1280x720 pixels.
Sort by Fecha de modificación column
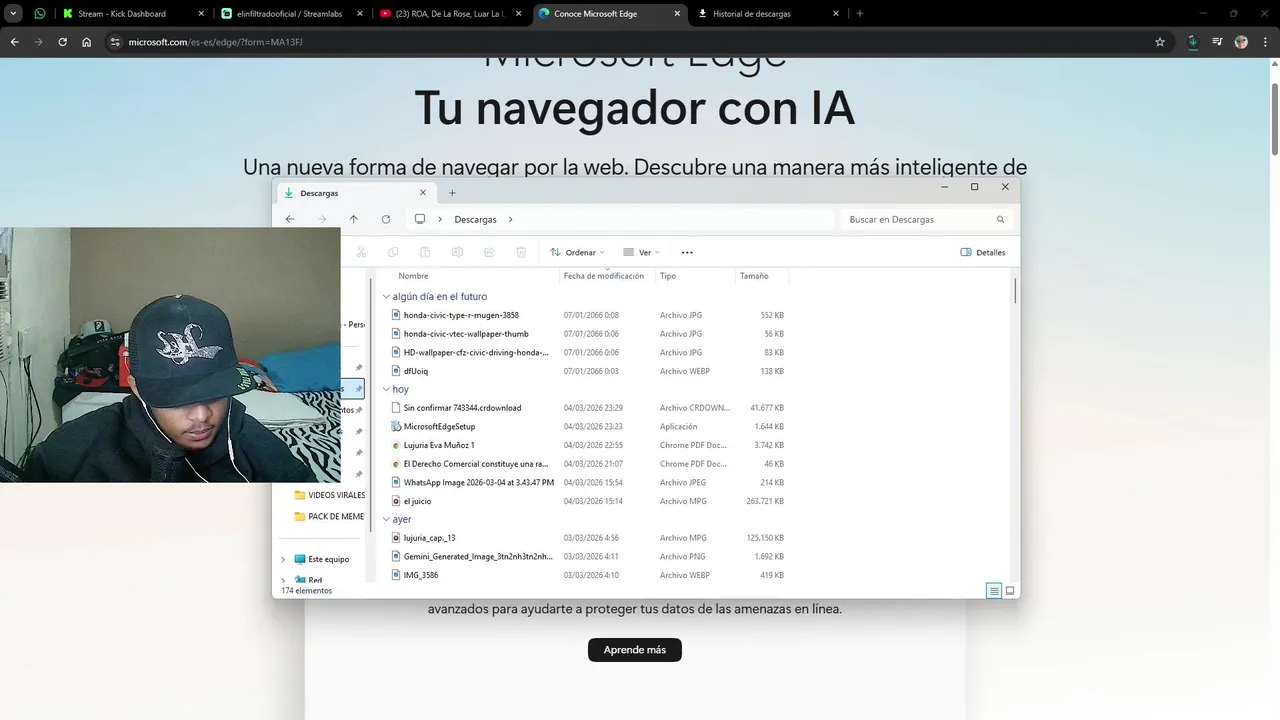[x=604, y=276]
